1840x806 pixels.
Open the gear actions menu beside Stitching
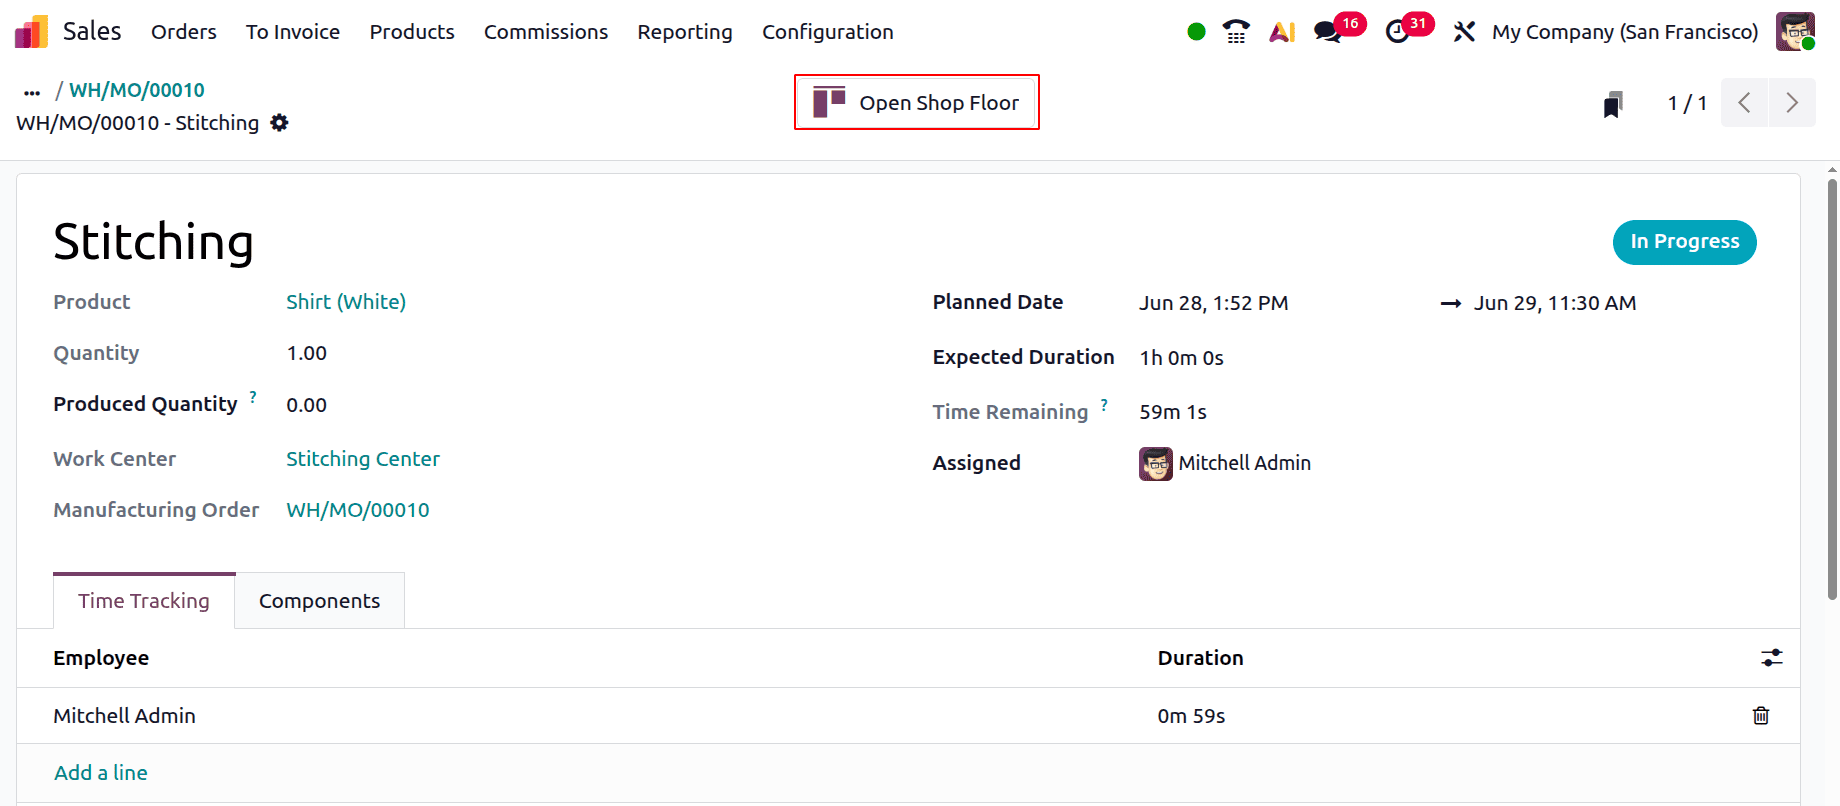(x=280, y=123)
